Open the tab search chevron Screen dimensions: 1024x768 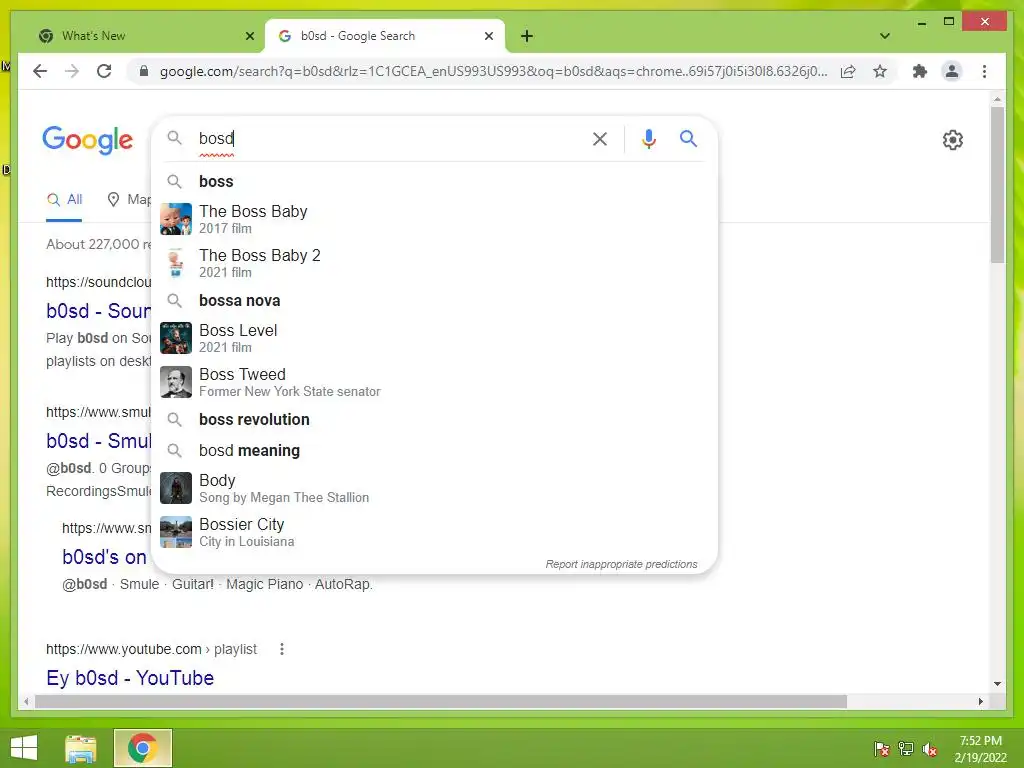click(885, 36)
